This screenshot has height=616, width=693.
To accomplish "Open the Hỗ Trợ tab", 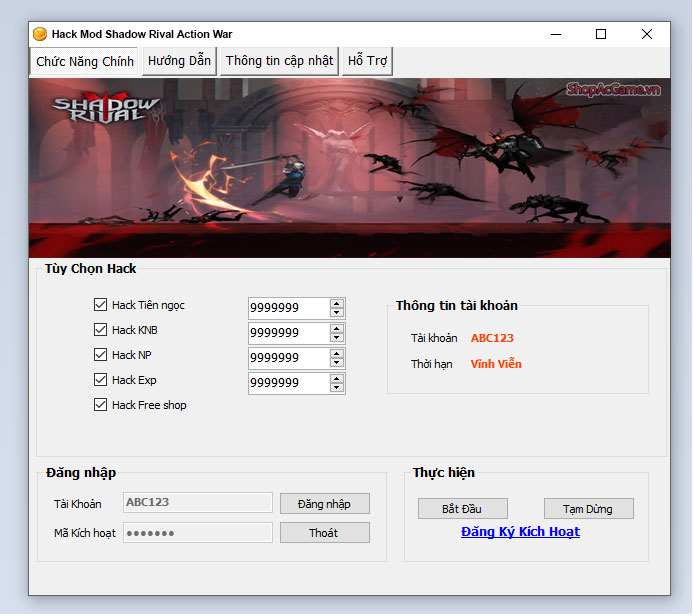I will point(367,61).
